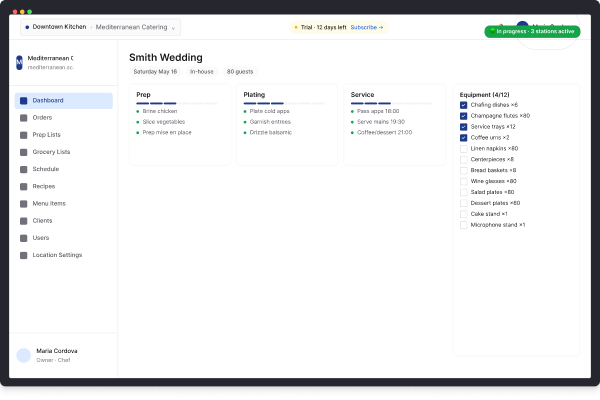Check Bread baskets ×8

pos(463,170)
